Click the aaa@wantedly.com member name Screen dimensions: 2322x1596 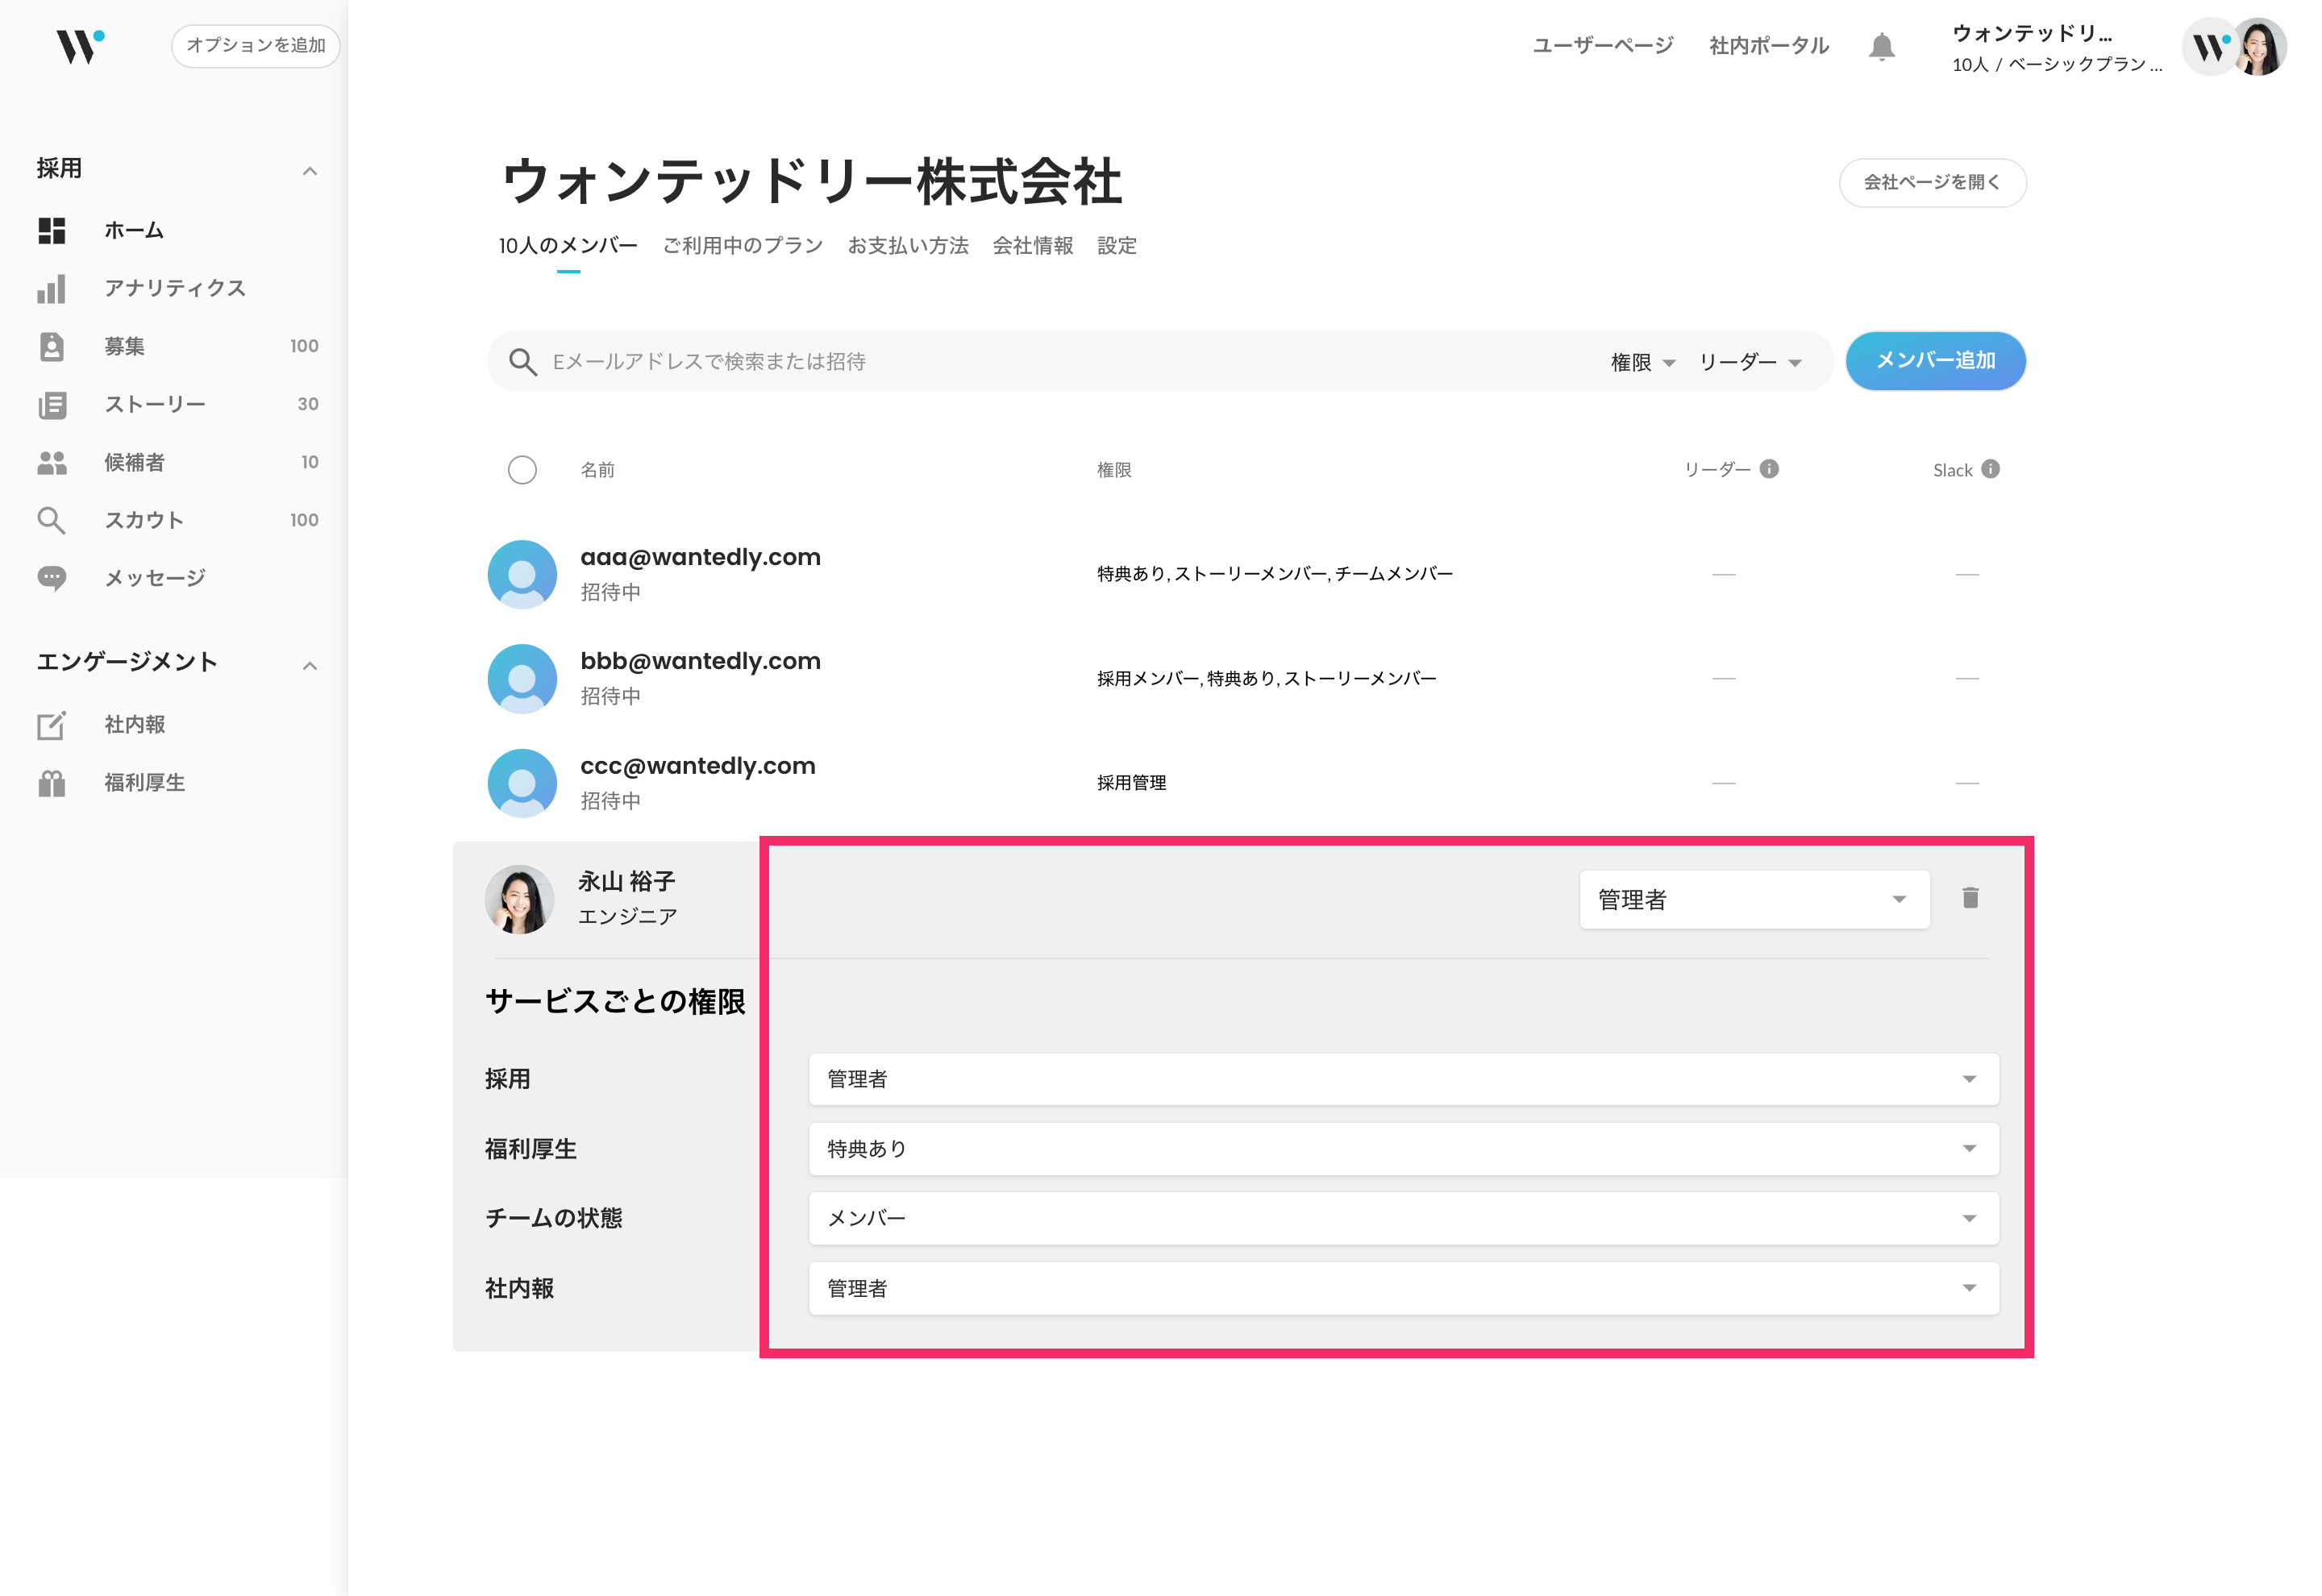point(700,558)
